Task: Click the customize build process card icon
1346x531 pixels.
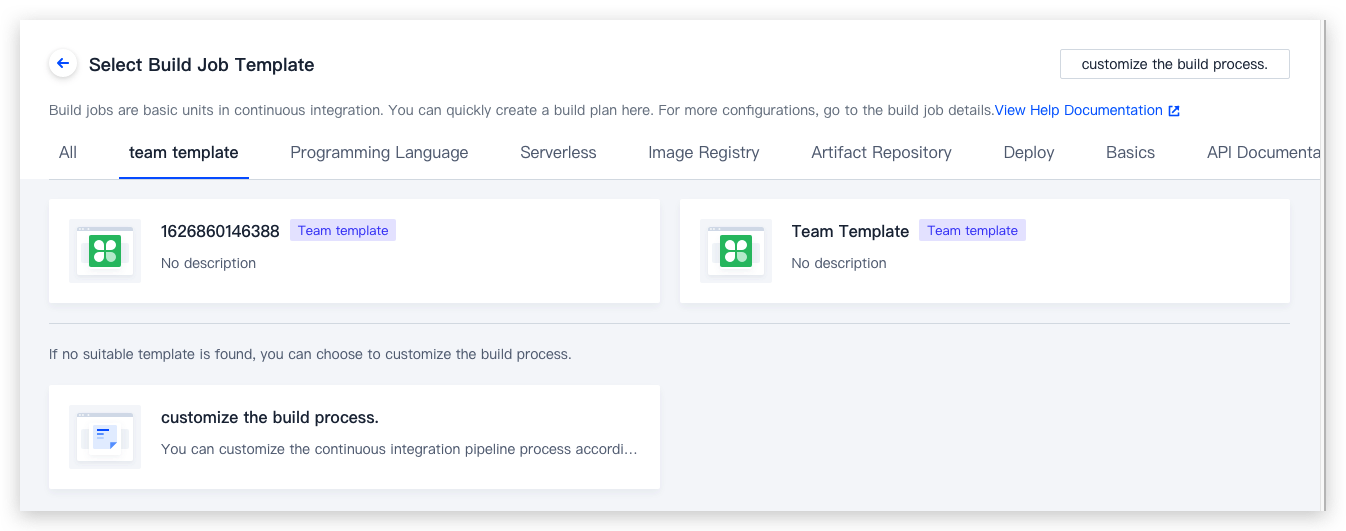Action: tap(105, 437)
